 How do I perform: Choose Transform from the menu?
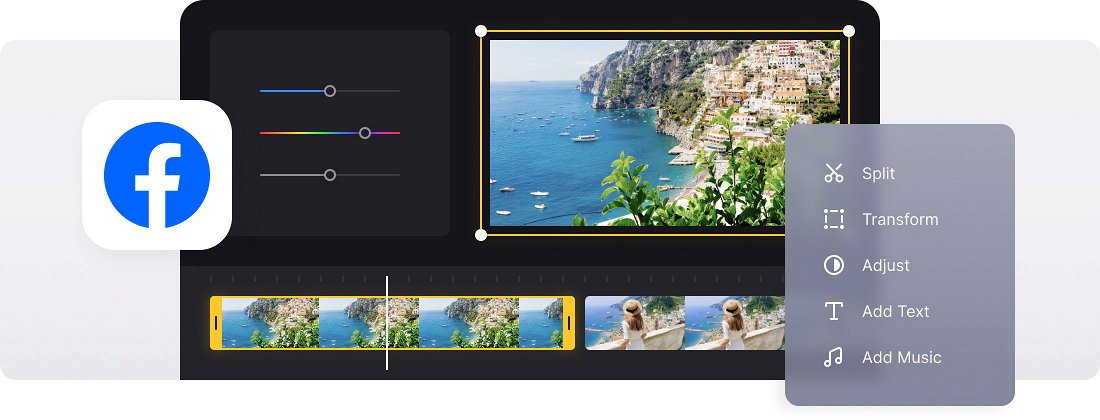[x=900, y=219]
